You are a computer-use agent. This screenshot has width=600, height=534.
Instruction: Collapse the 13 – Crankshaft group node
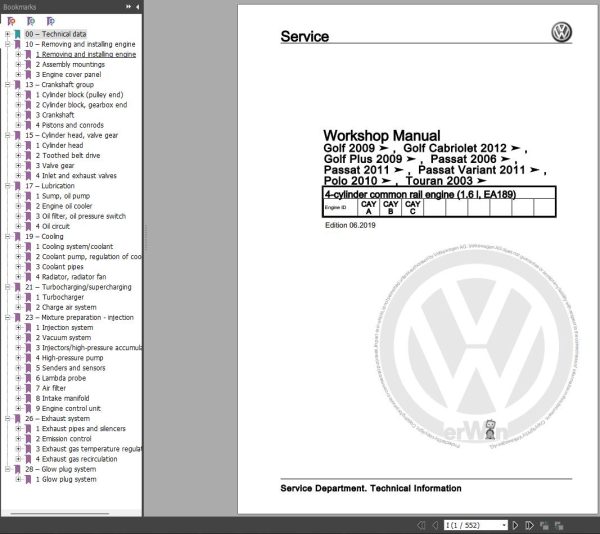coord(7,85)
